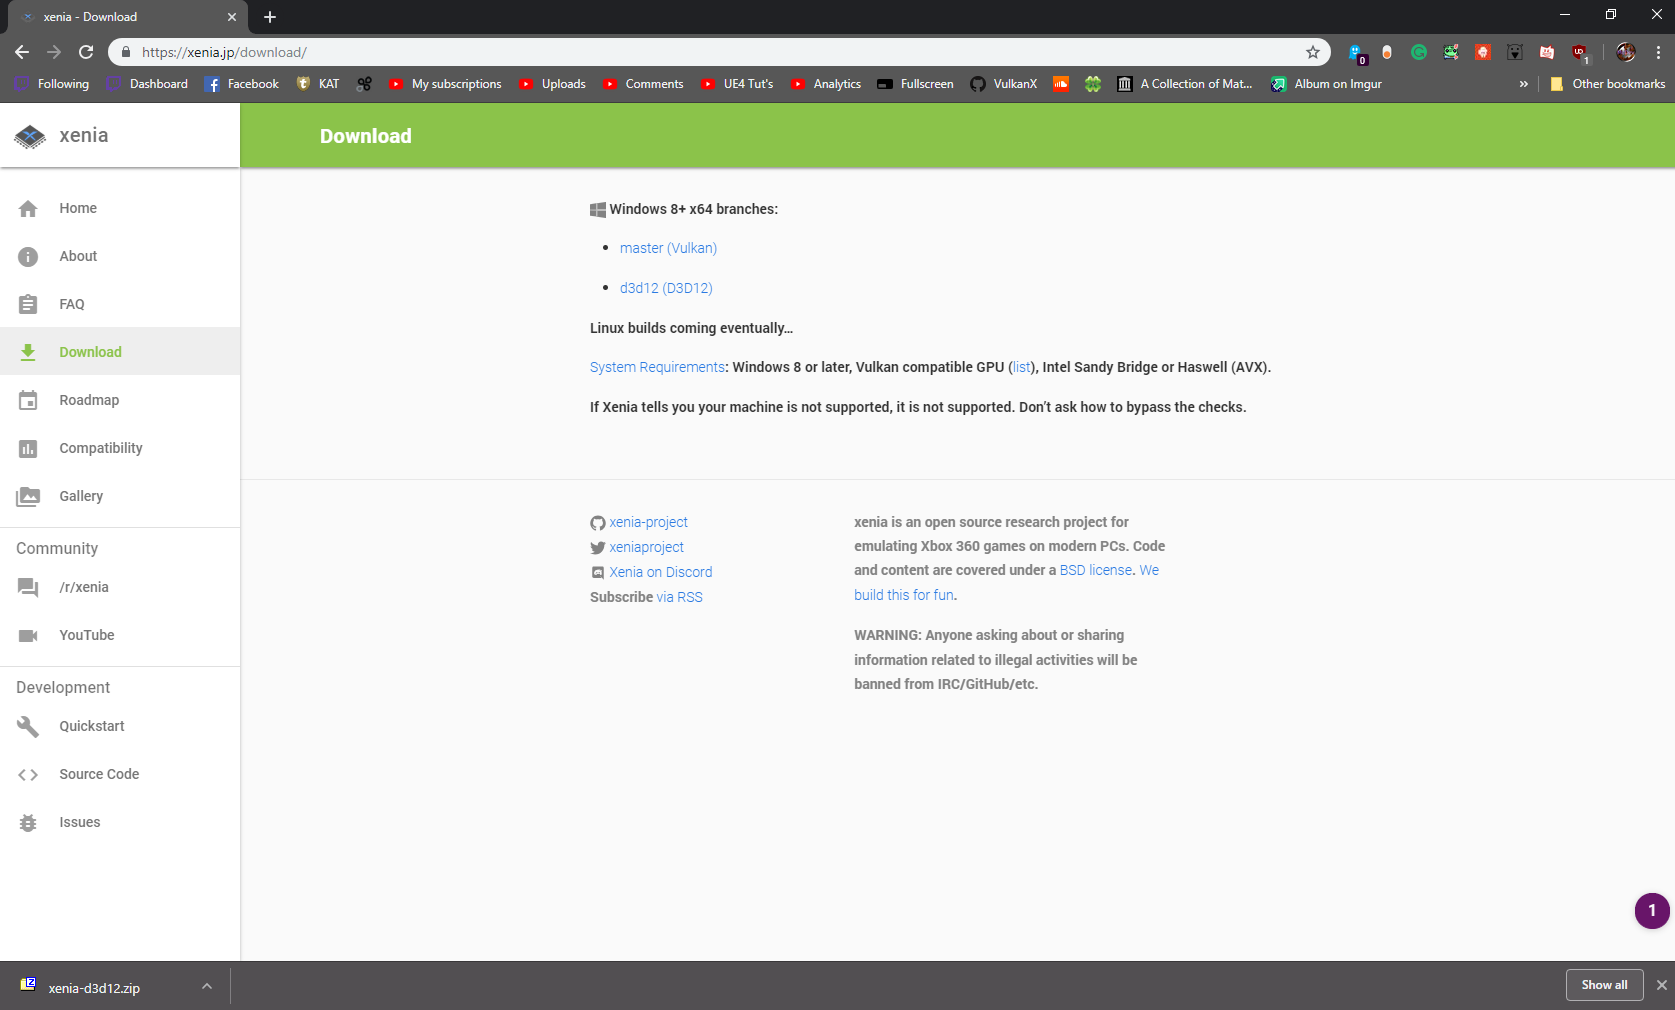Open the Roadmap page from sidebar
Image resolution: width=1675 pixels, height=1010 pixels.
point(120,400)
